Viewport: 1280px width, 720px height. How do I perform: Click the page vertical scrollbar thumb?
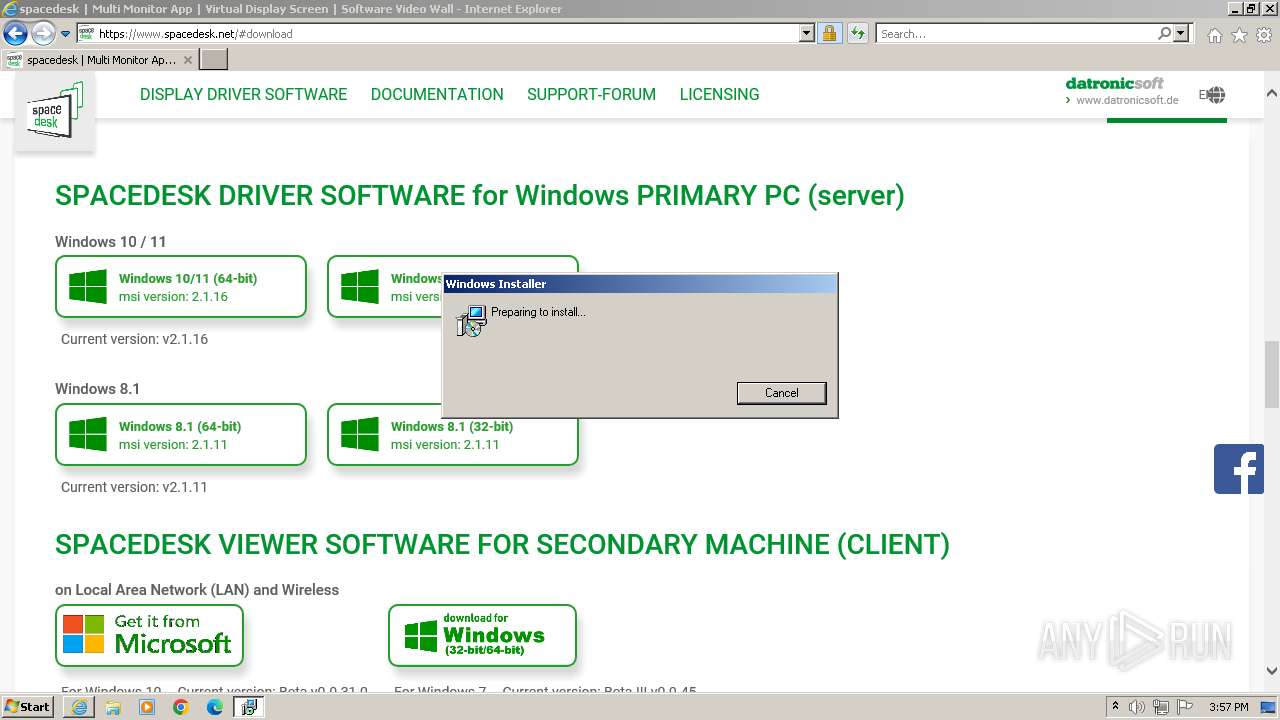click(x=1272, y=374)
